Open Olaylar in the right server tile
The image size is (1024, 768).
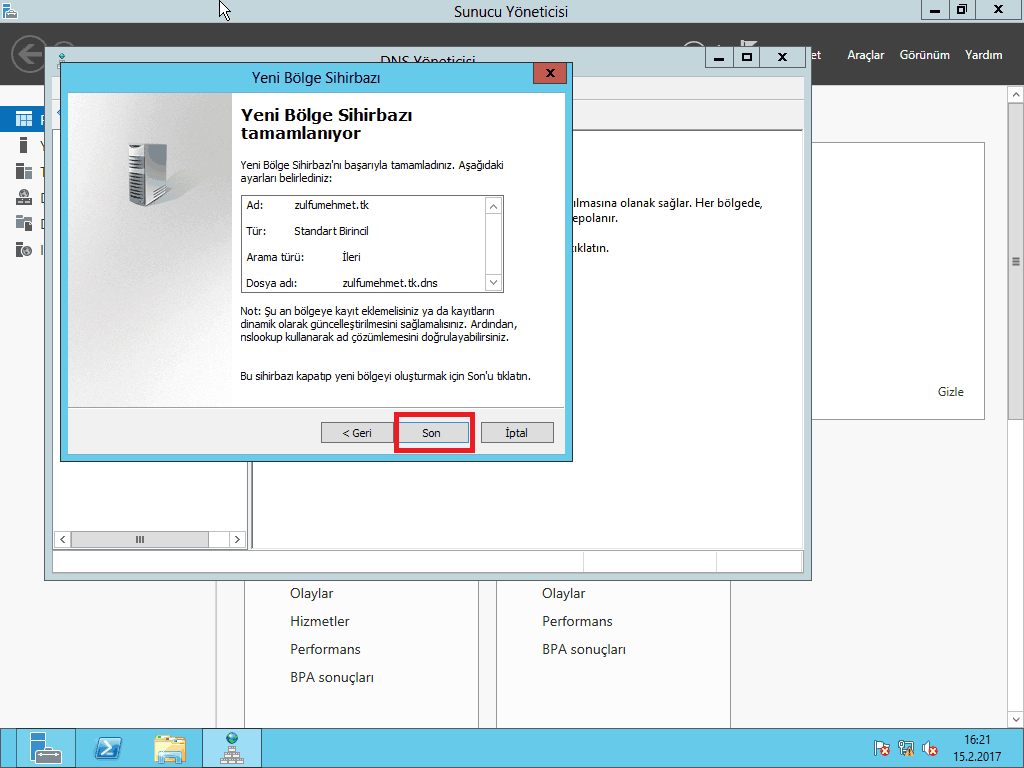click(x=564, y=593)
